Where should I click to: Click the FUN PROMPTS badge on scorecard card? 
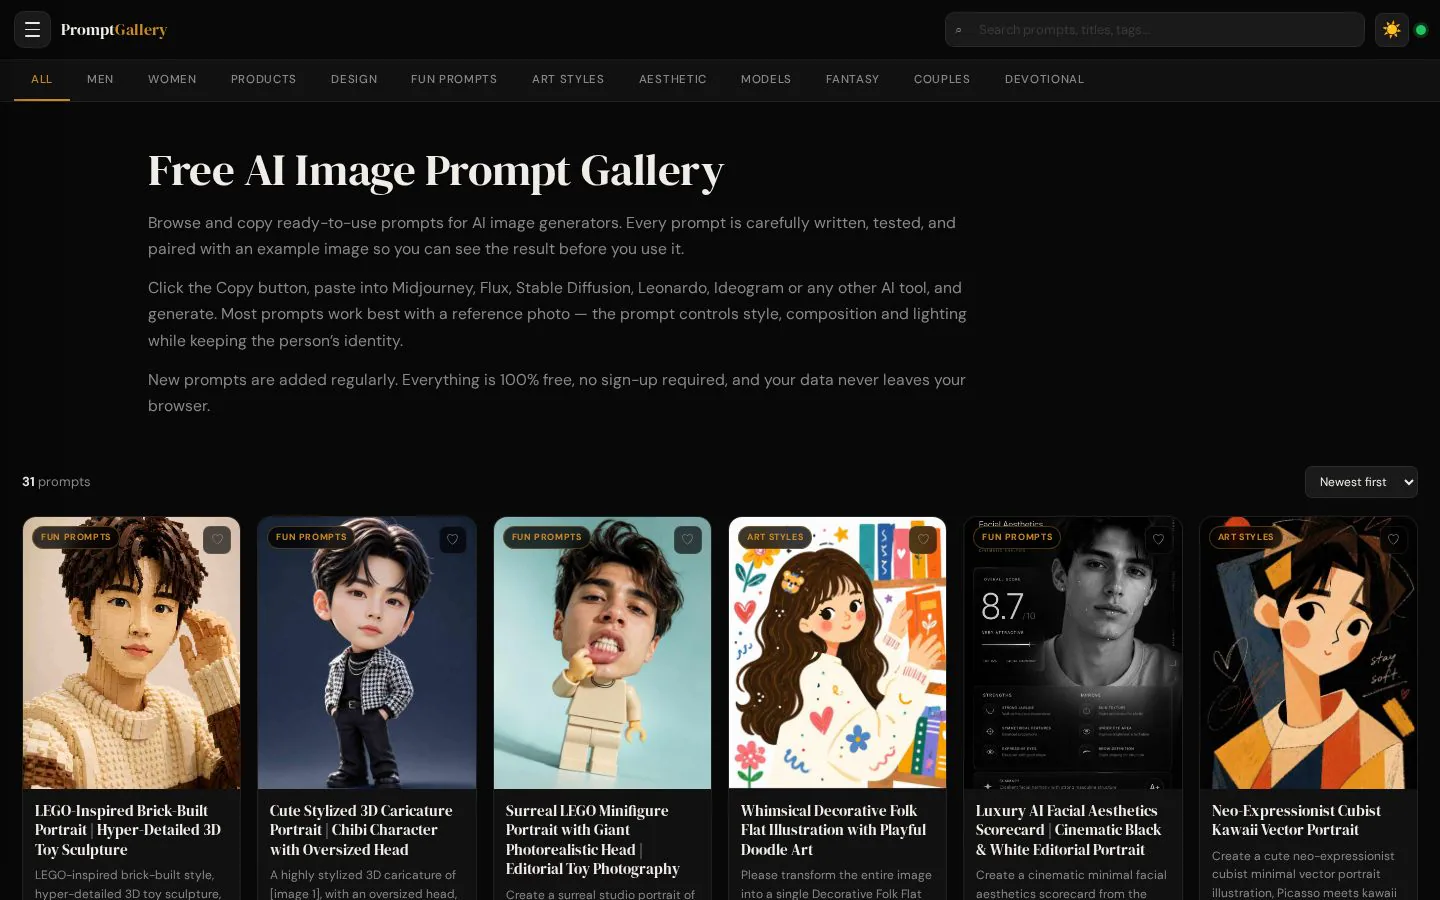click(x=1017, y=537)
